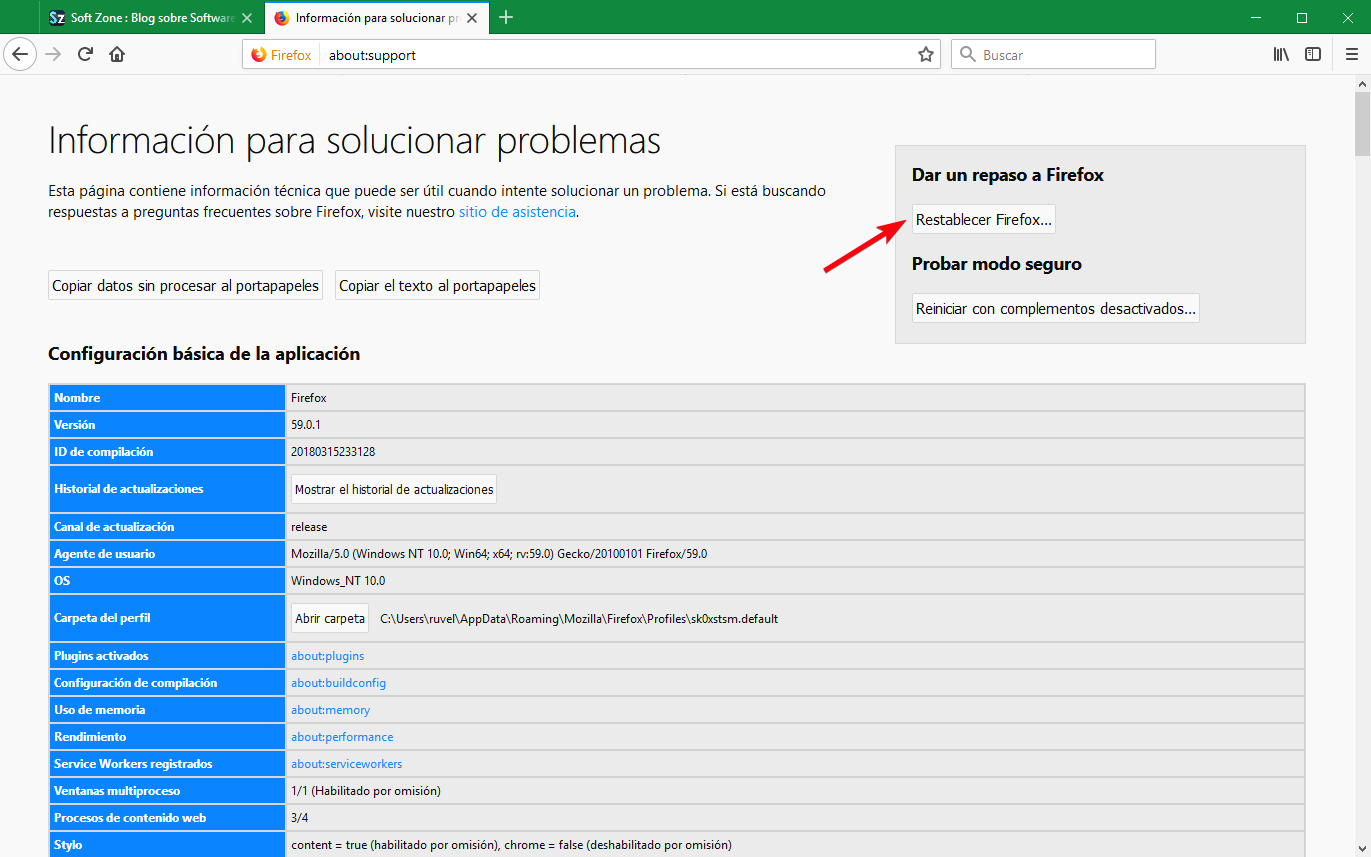Minimize the Firefox window
This screenshot has height=857, width=1371.
point(1257,17)
